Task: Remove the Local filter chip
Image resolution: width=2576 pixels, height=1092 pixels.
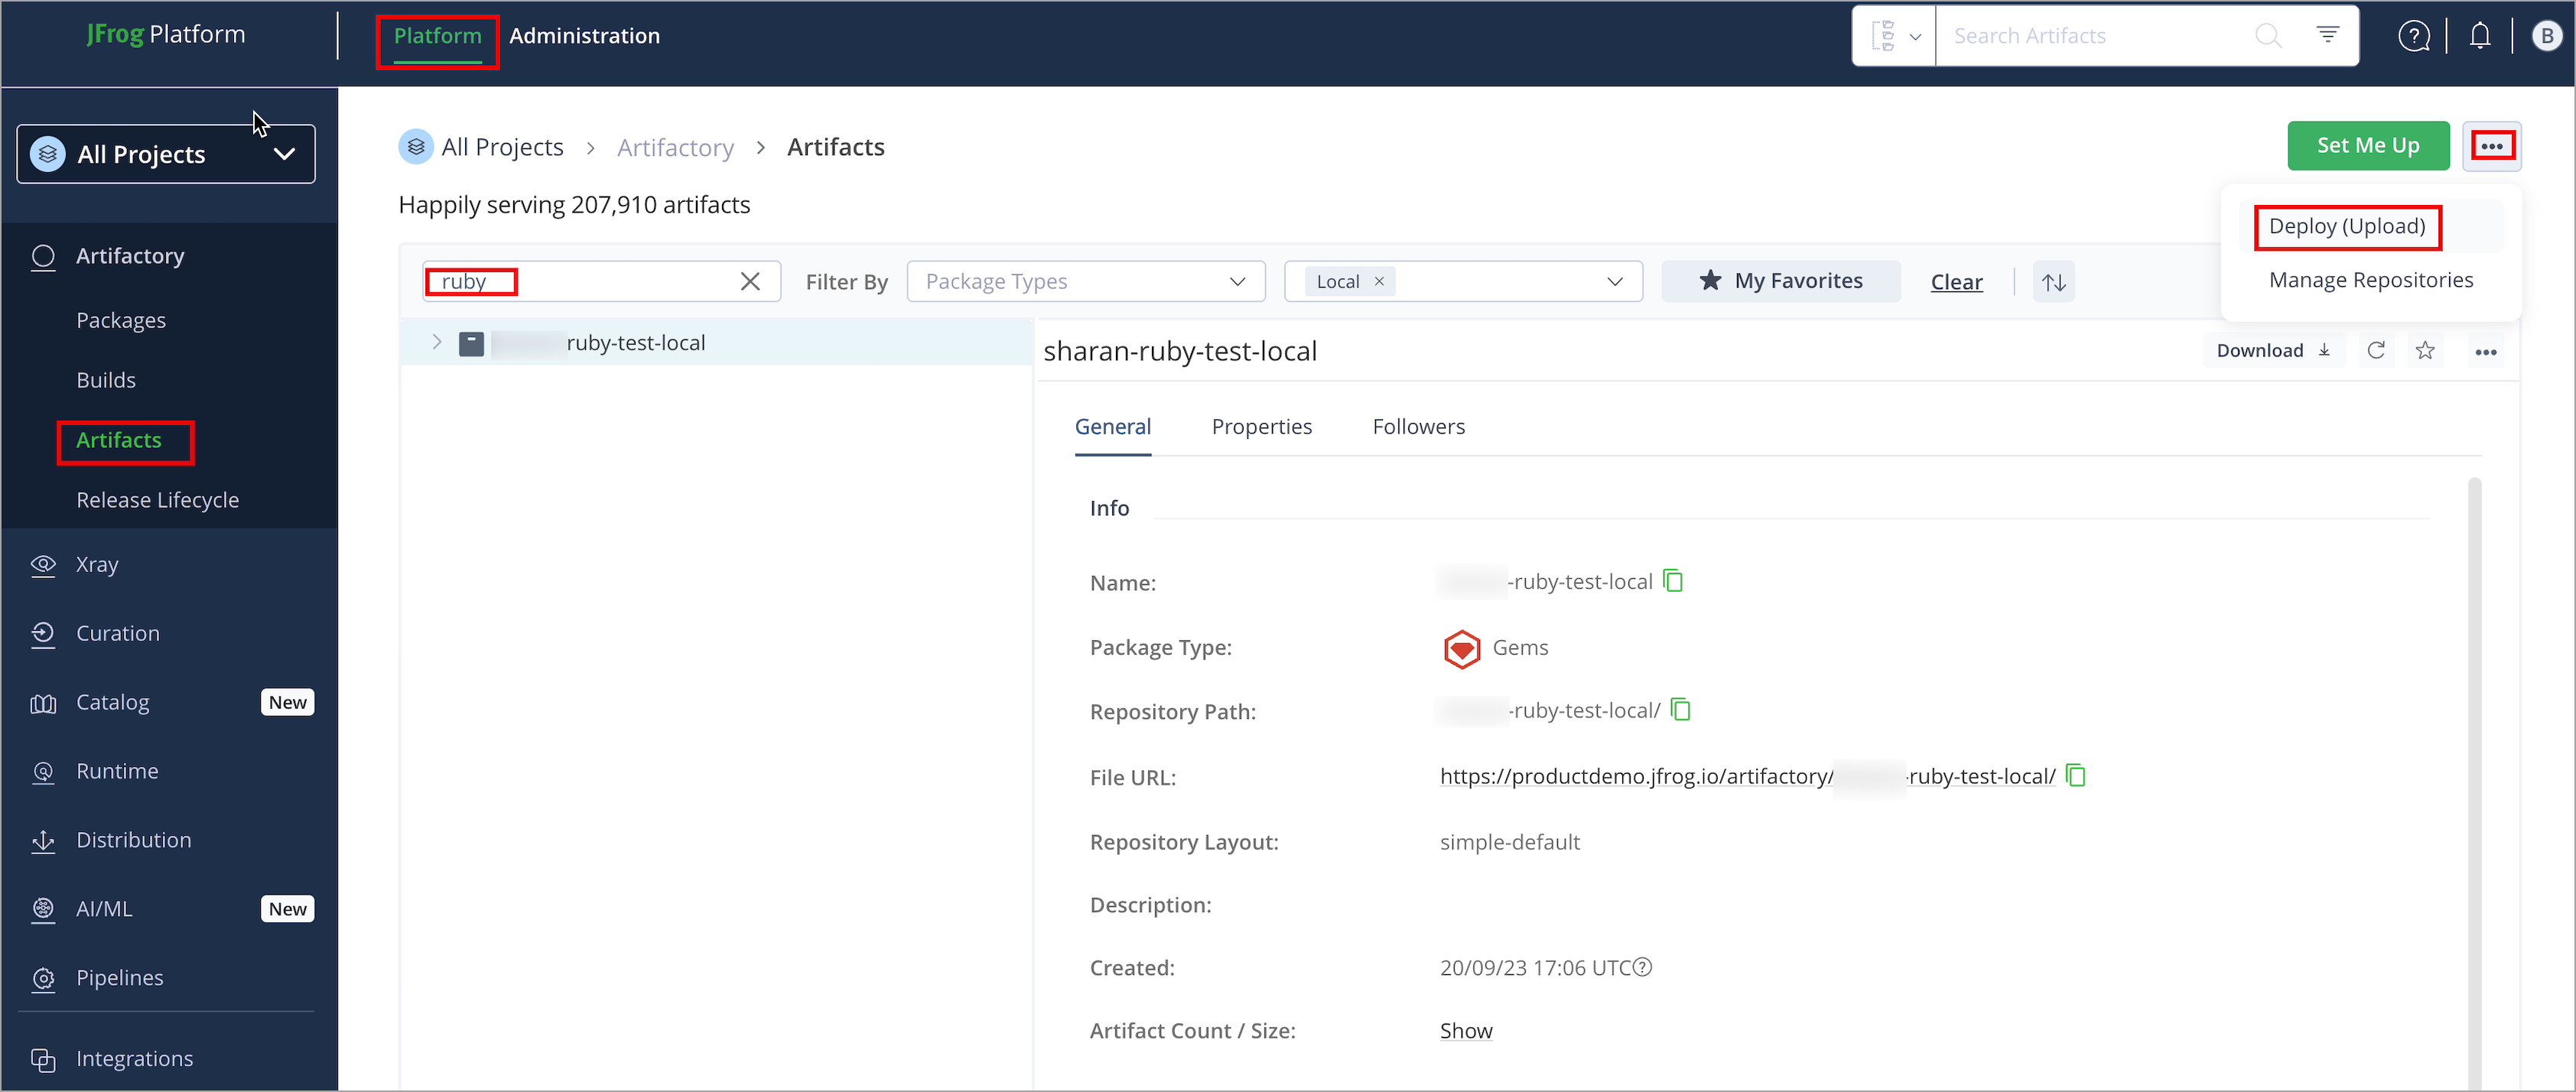Action: click(1378, 281)
